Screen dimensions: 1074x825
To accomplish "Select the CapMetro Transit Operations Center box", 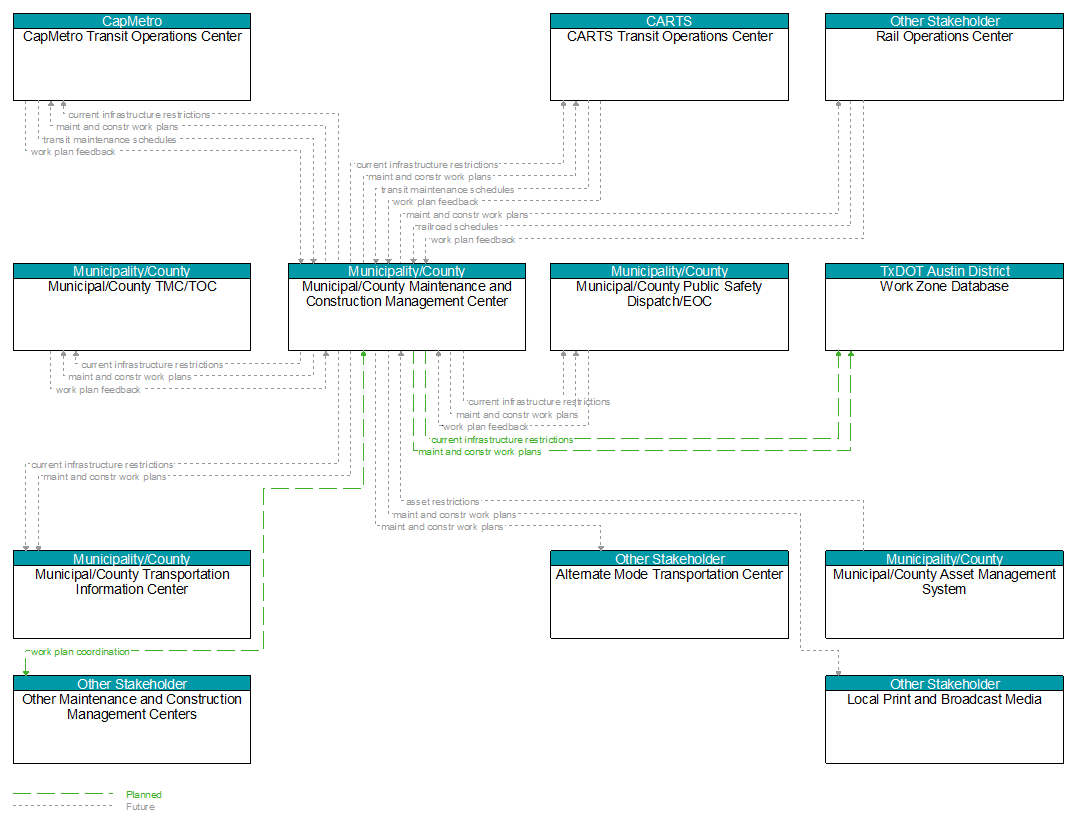I will [x=132, y=57].
